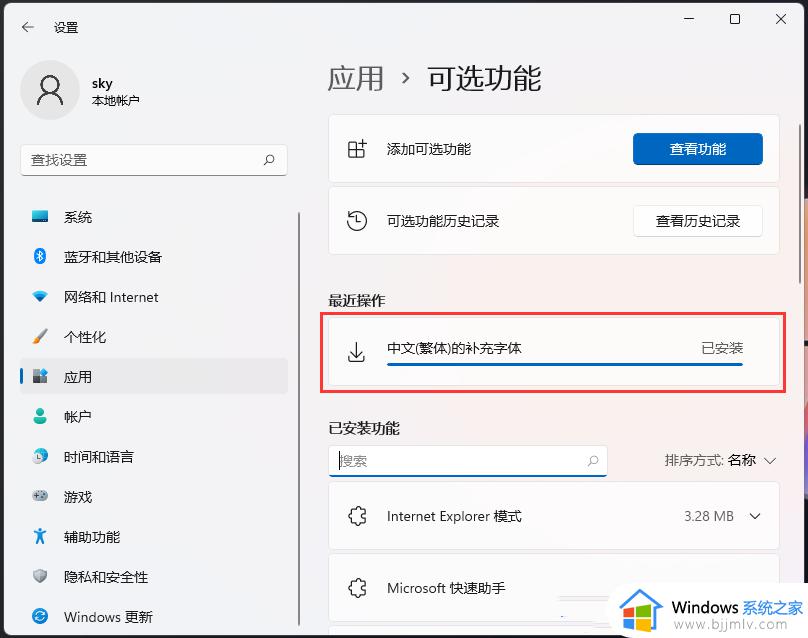Image resolution: width=808 pixels, height=638 pixels.
Task: Click 应用 breadcrumb link in header
Action: (x=356, y=78)
